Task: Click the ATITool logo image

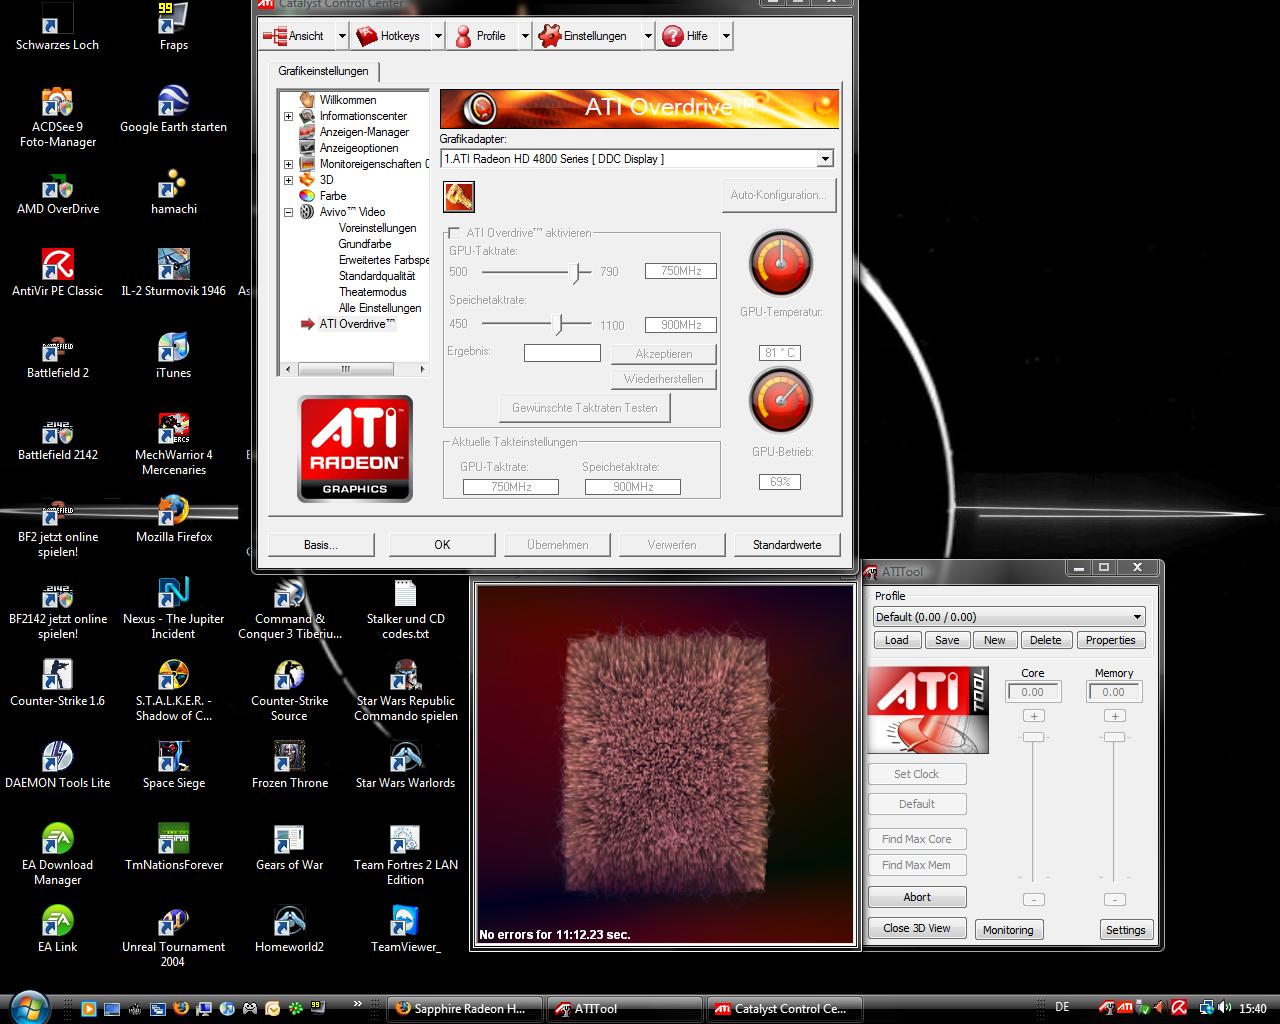Action: (x=927, y=710)
